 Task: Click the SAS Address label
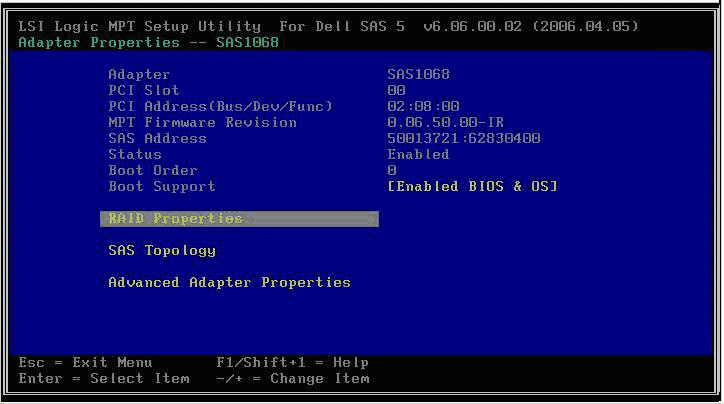point(157,138)
